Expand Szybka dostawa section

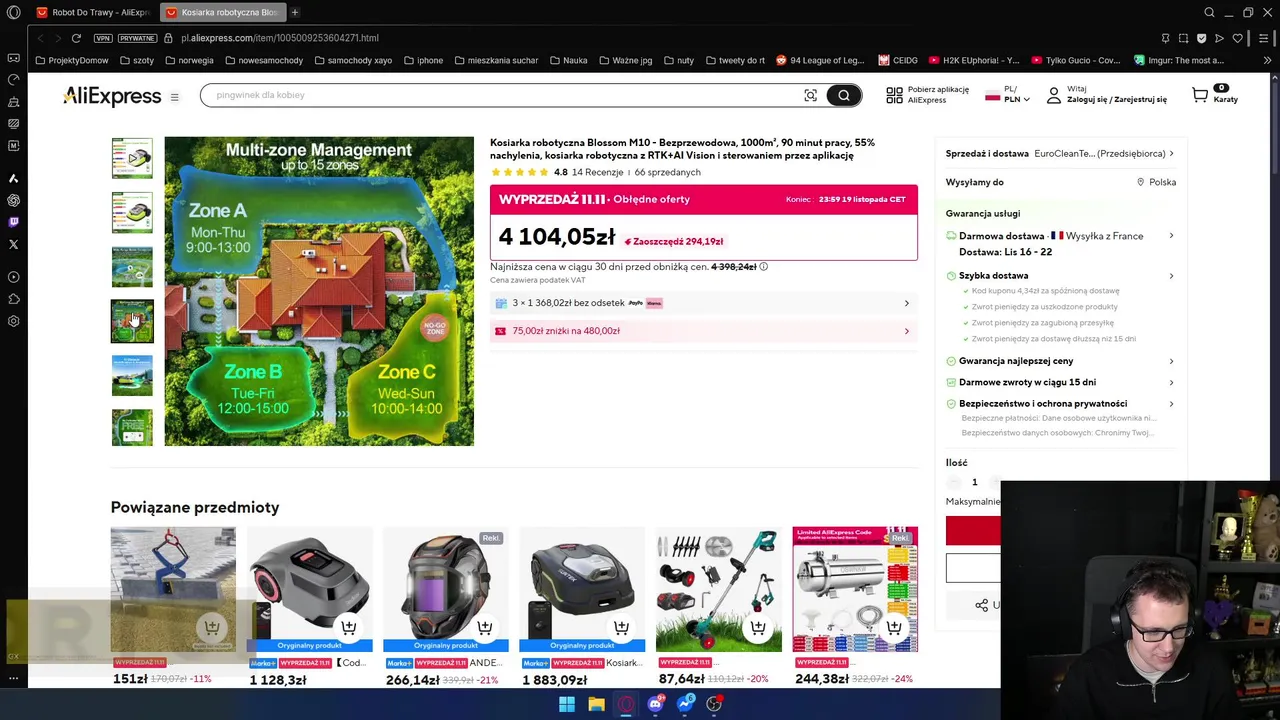(x=1171, y=276)
